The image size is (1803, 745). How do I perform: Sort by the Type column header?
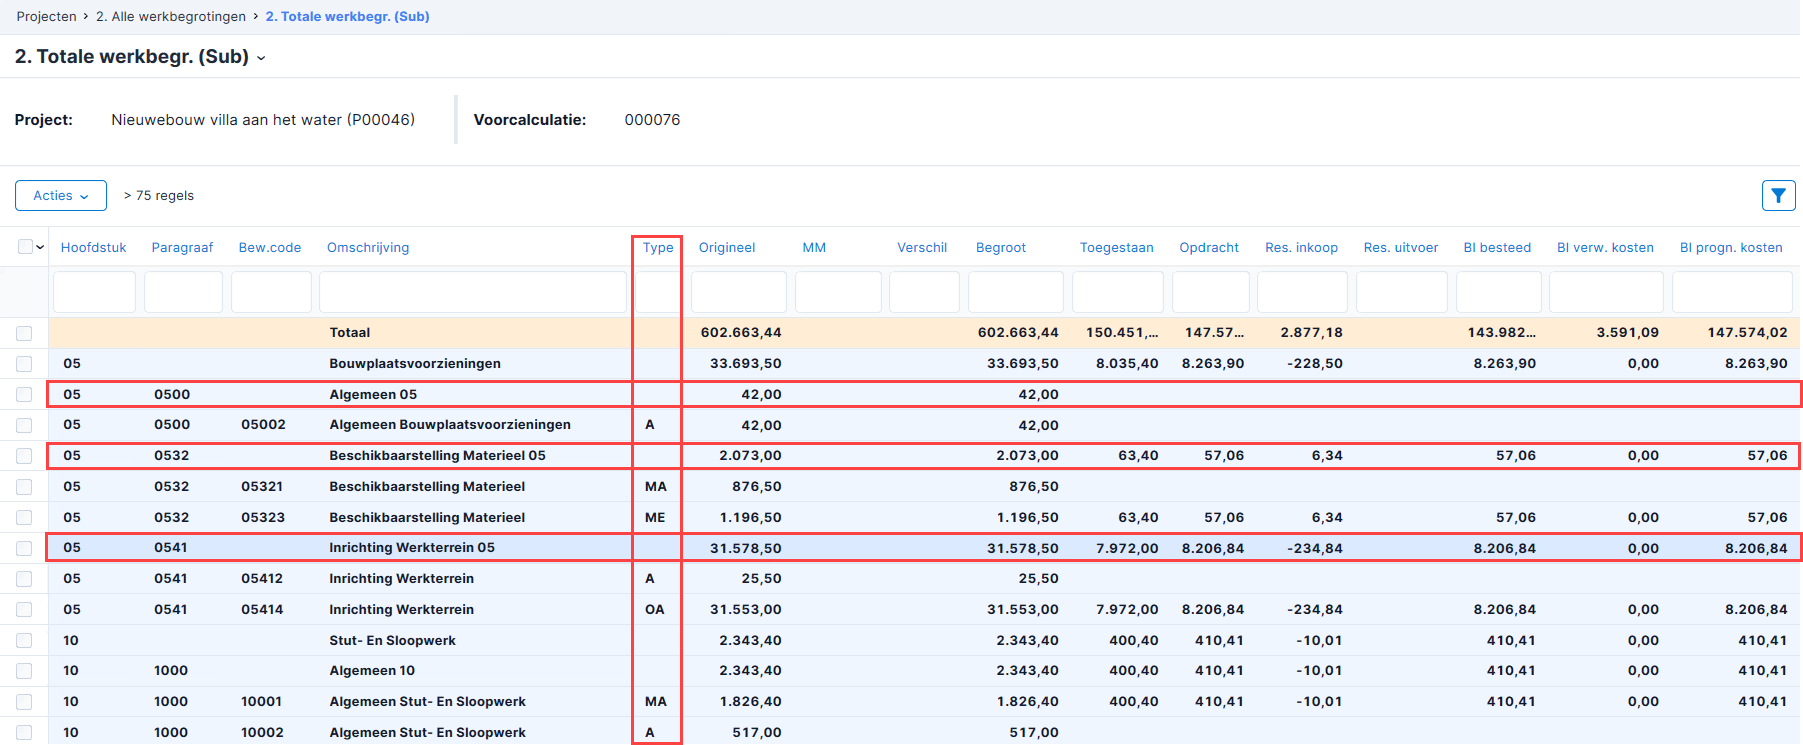tap(658, 247)
